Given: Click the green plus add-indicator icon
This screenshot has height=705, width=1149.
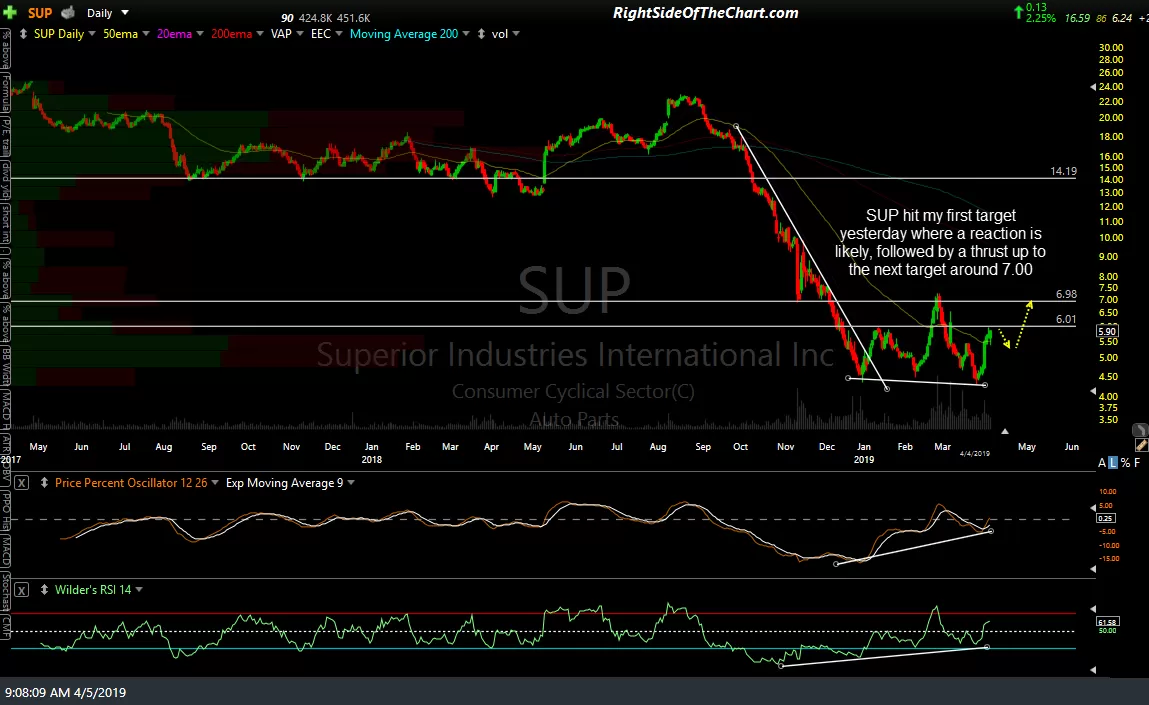Looking at the screenshot, I should tap(10, 12).
